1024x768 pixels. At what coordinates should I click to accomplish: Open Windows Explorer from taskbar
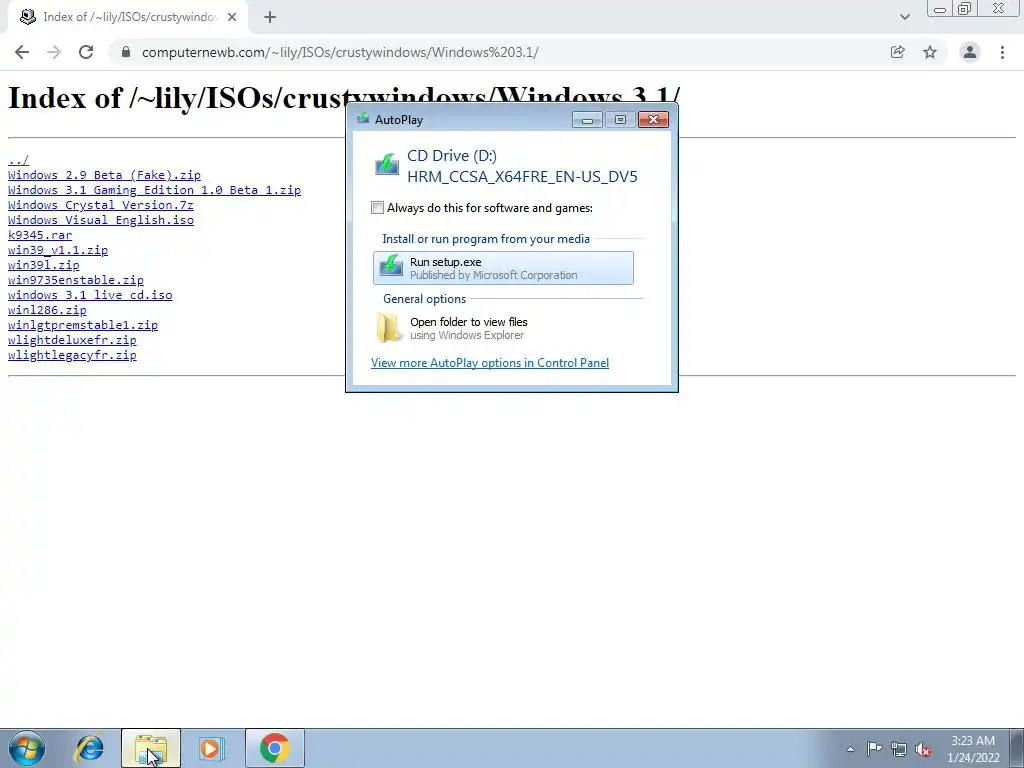pyautogui.click(x=151, y=748)
